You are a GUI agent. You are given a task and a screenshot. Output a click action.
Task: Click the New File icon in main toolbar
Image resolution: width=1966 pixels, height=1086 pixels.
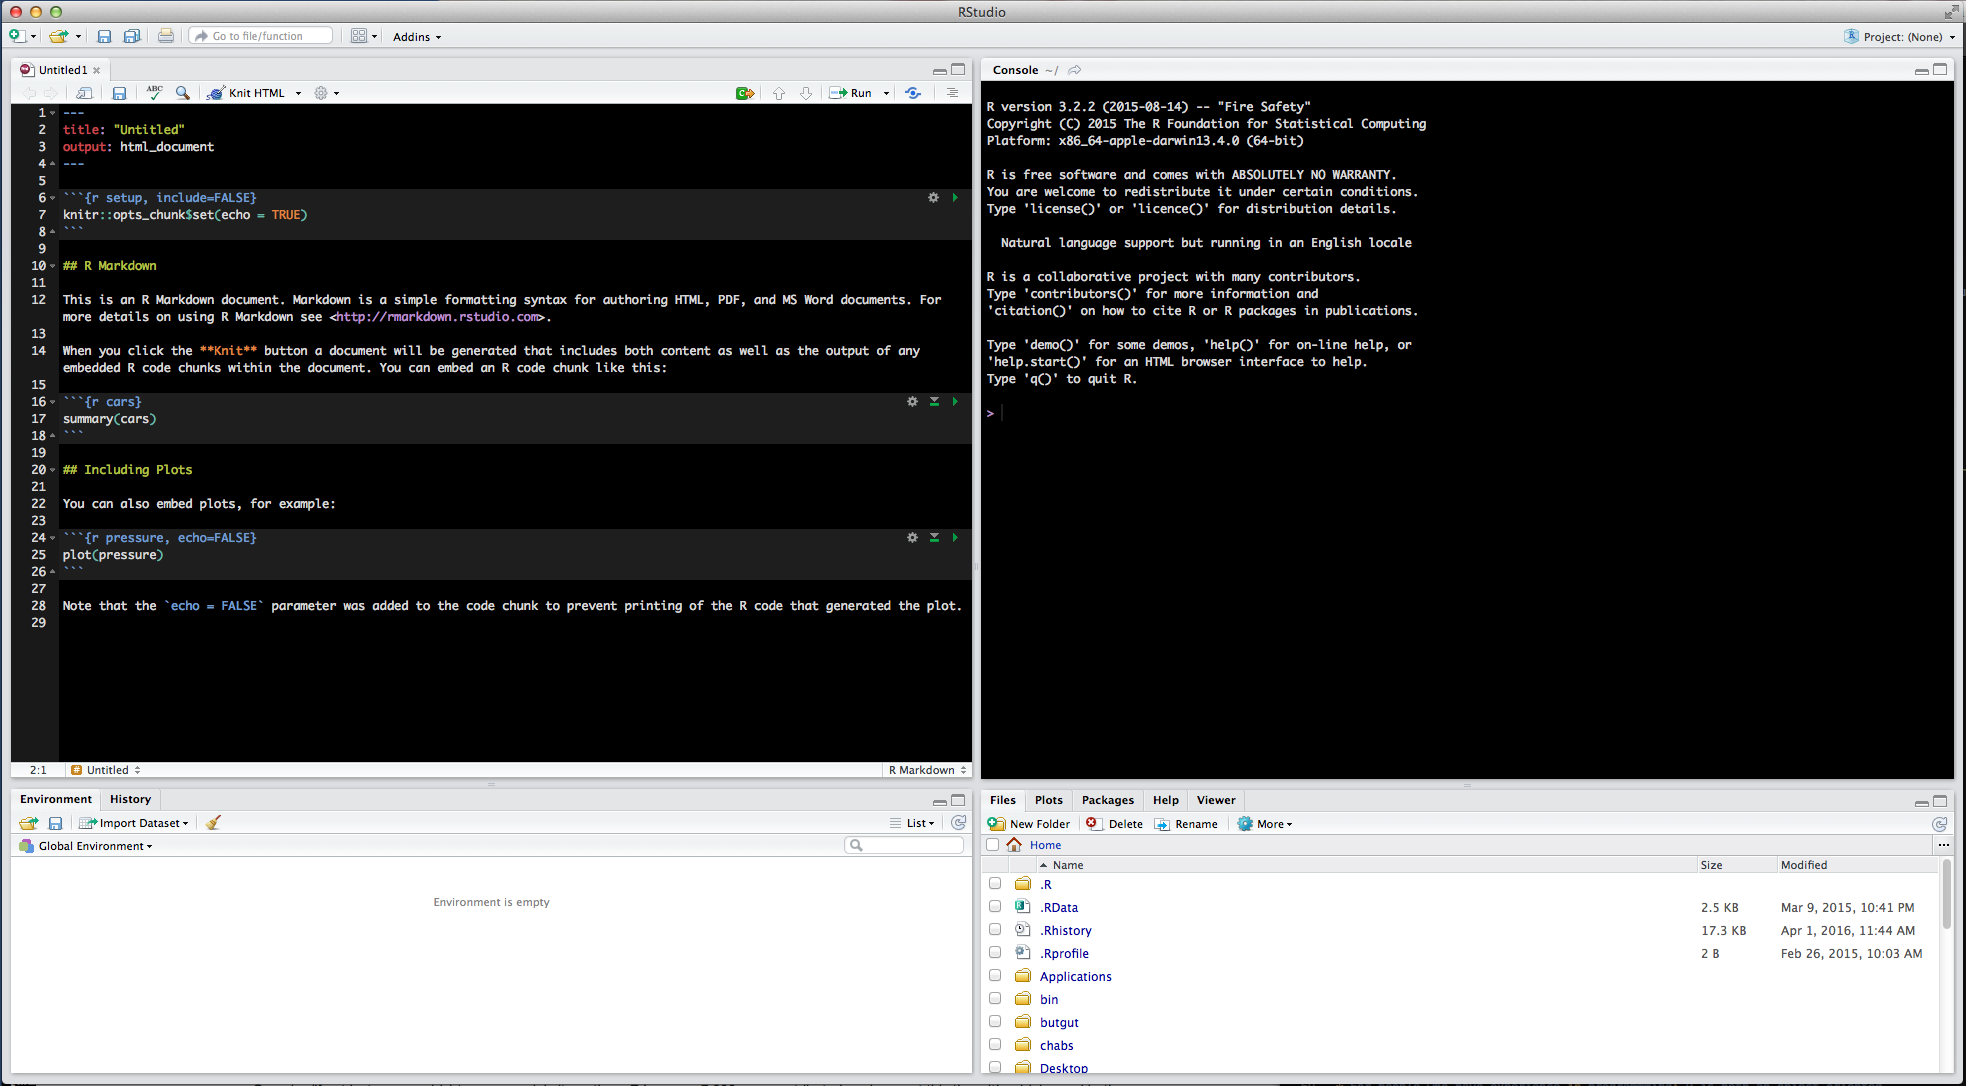click(17, 36)
